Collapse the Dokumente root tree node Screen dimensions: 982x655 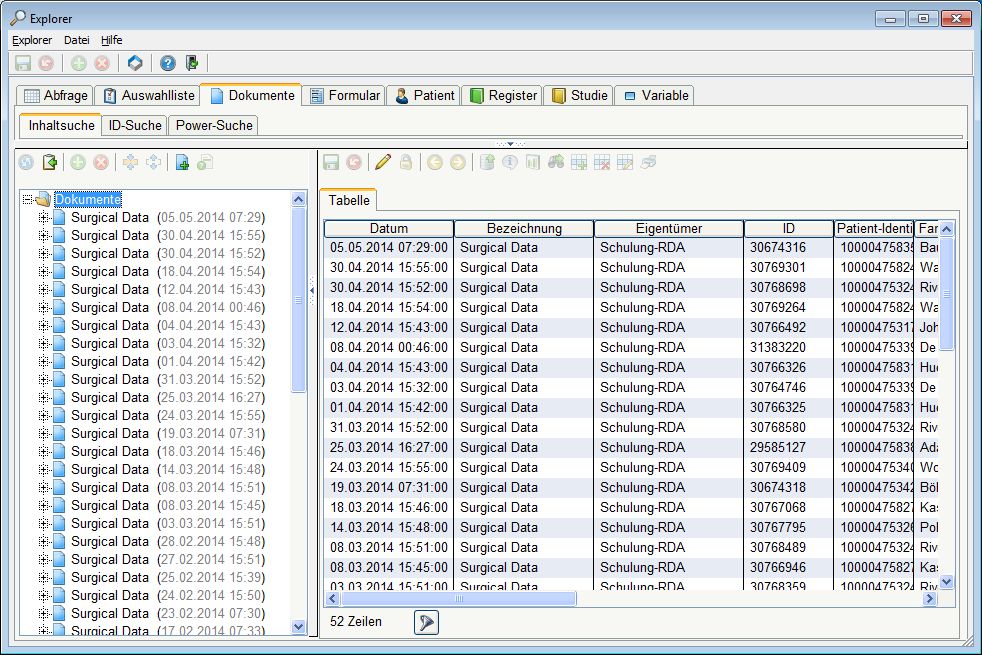click(27, 200)
